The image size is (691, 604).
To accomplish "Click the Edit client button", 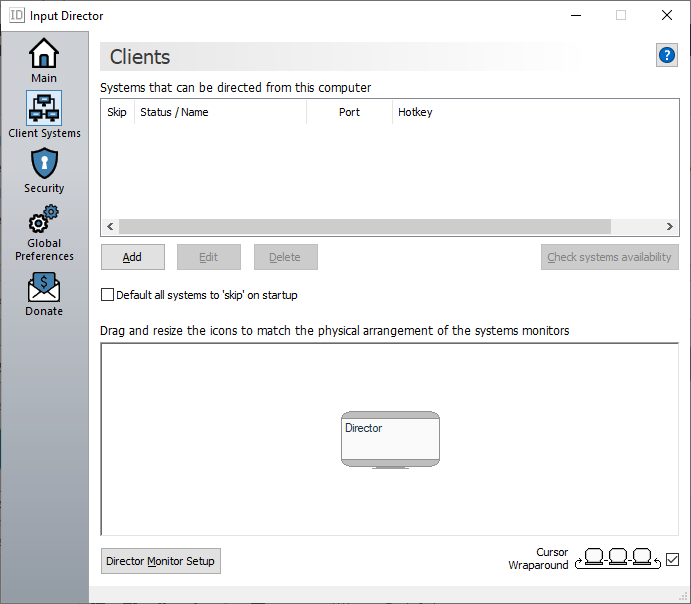I will click(x=209, y=257).
